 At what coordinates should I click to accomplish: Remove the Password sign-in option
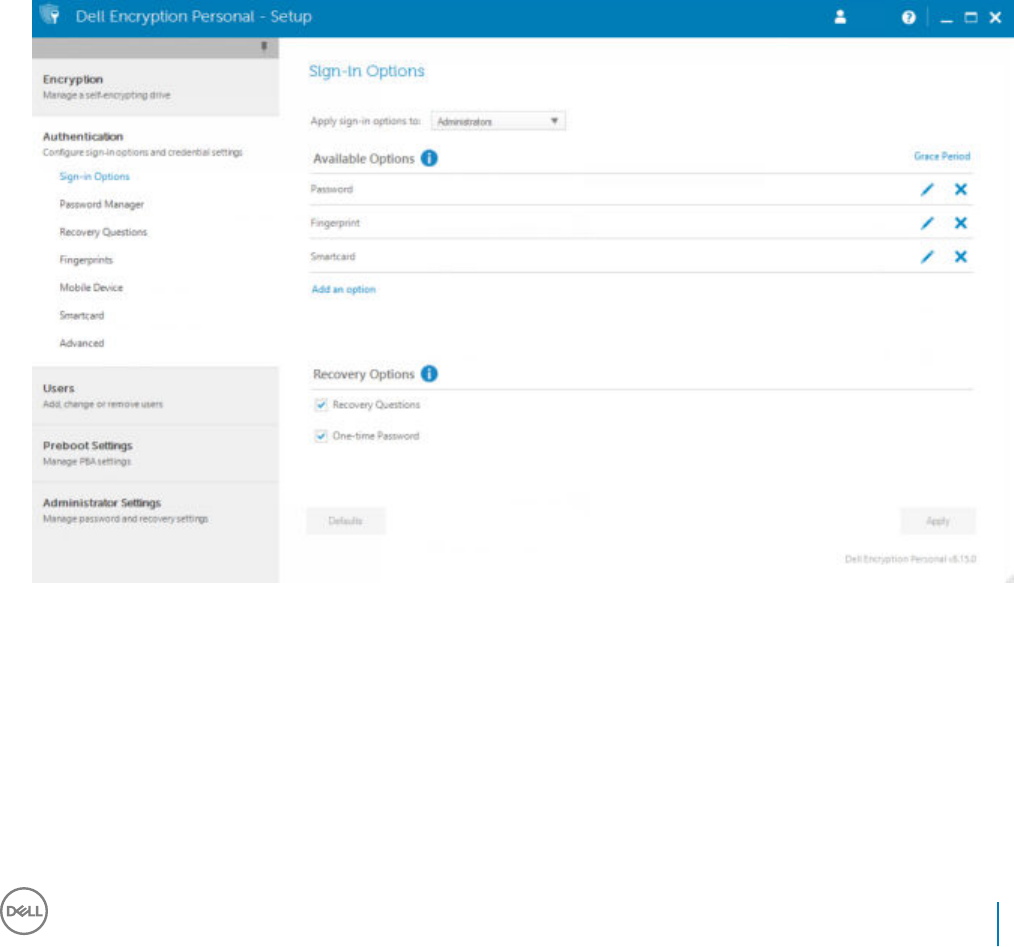960,190
